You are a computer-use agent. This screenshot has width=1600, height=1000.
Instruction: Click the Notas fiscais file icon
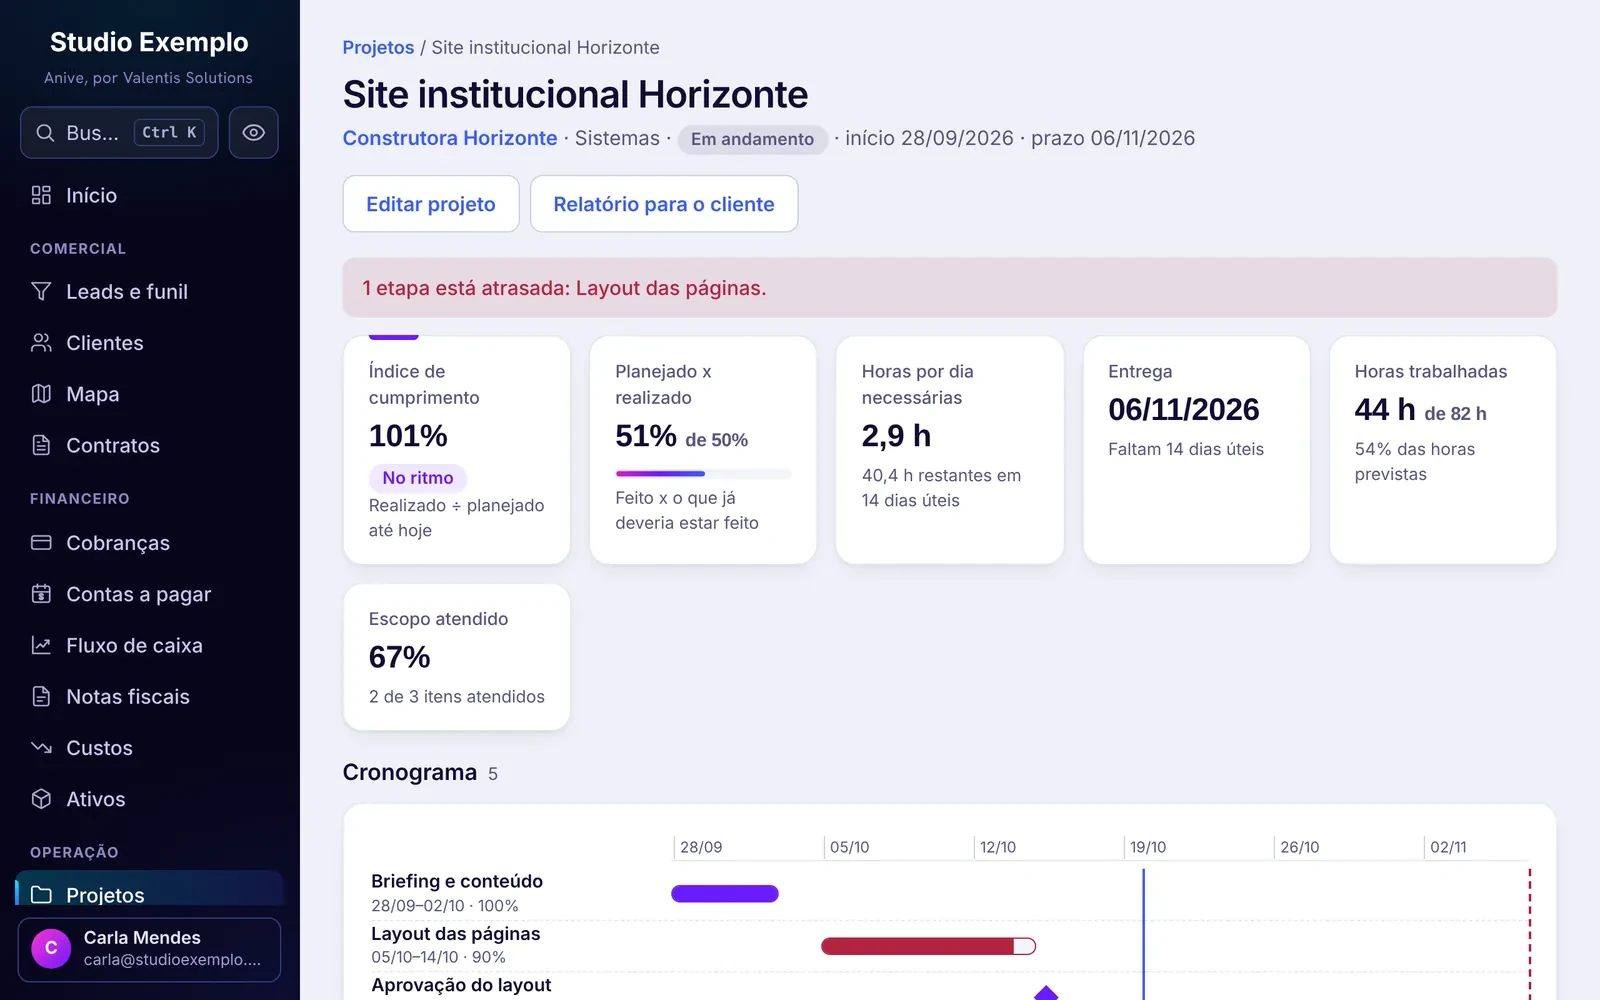click(x=41, y=696)
